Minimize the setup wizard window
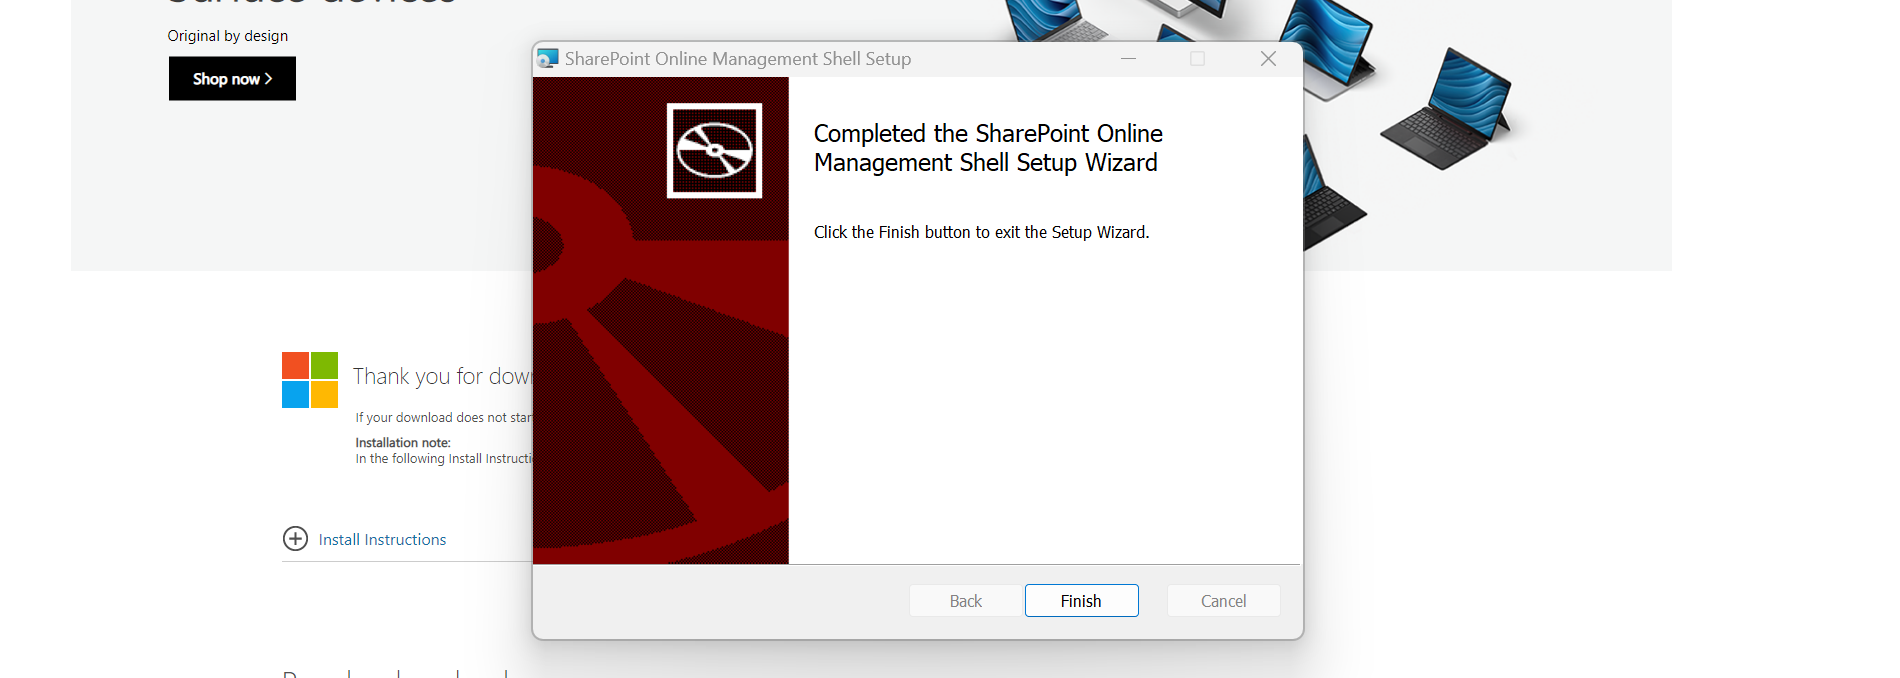 pyautogui.click(x=1128, y=59)
